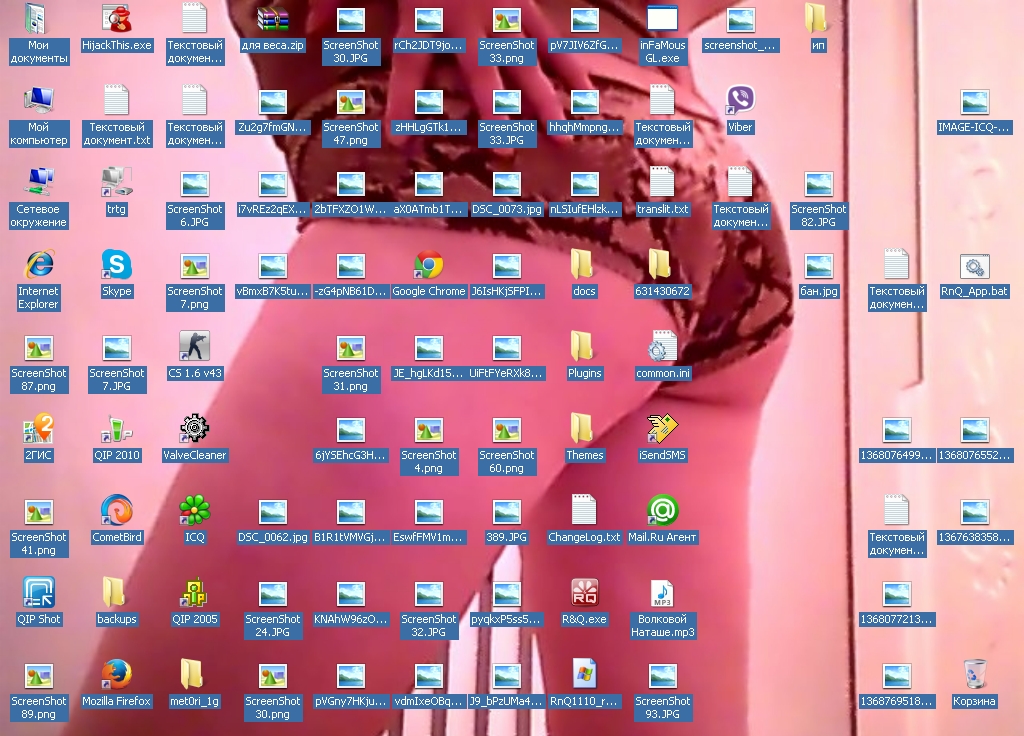Open ScreenShot 60.png file
Screen dimensions: 1024x736
point(507,429)
